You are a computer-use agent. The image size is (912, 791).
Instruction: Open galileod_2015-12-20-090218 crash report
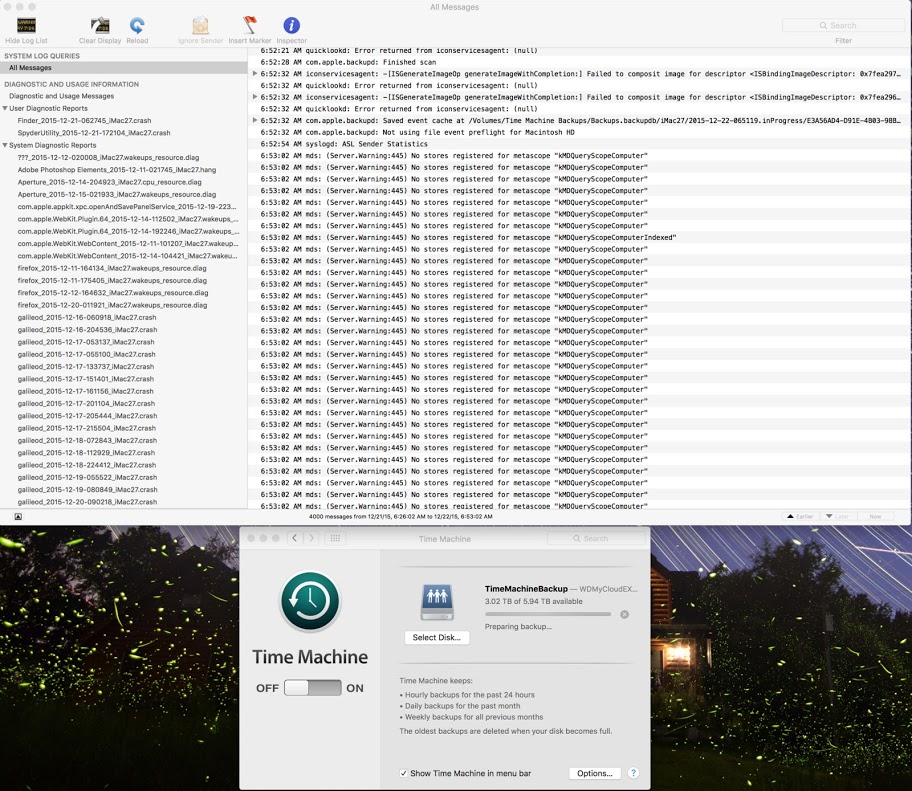(x=87, y=502)
